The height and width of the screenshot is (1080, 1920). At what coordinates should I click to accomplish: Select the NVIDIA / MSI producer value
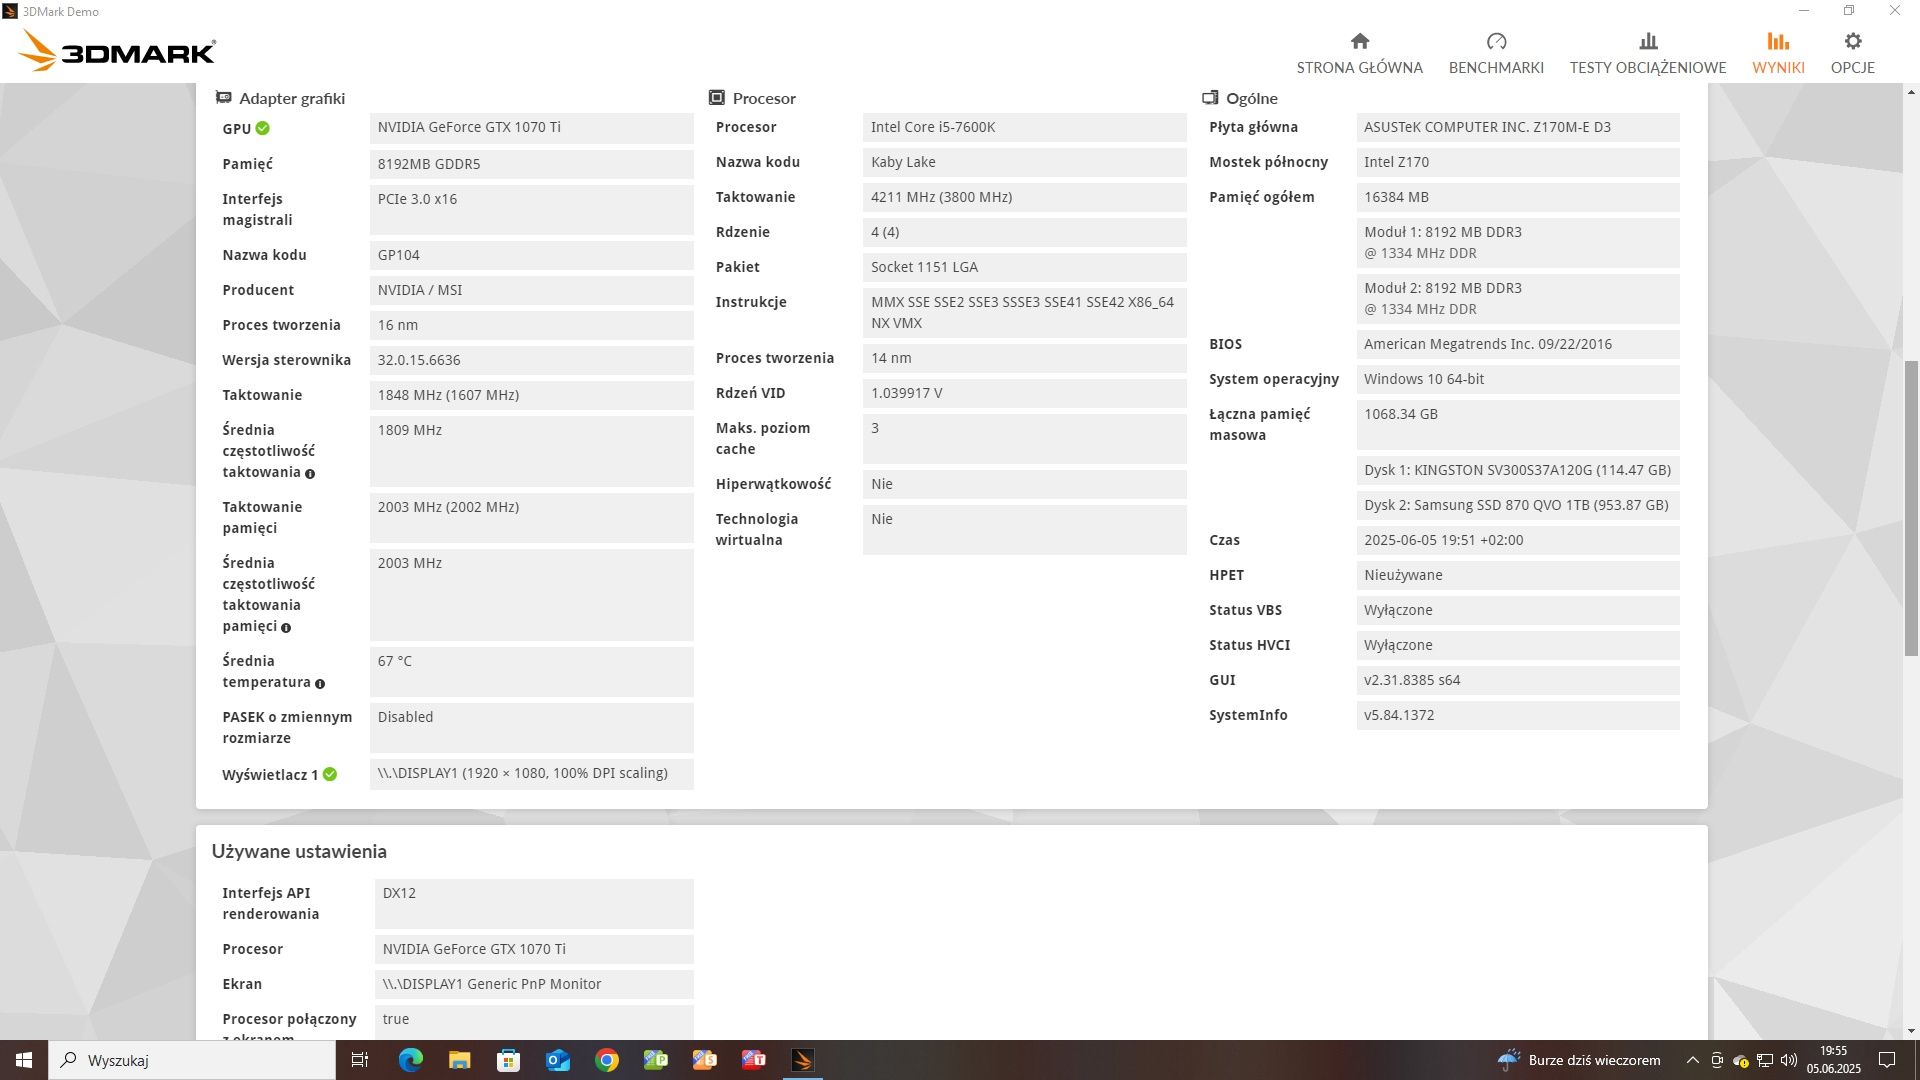tap(531, 290)
